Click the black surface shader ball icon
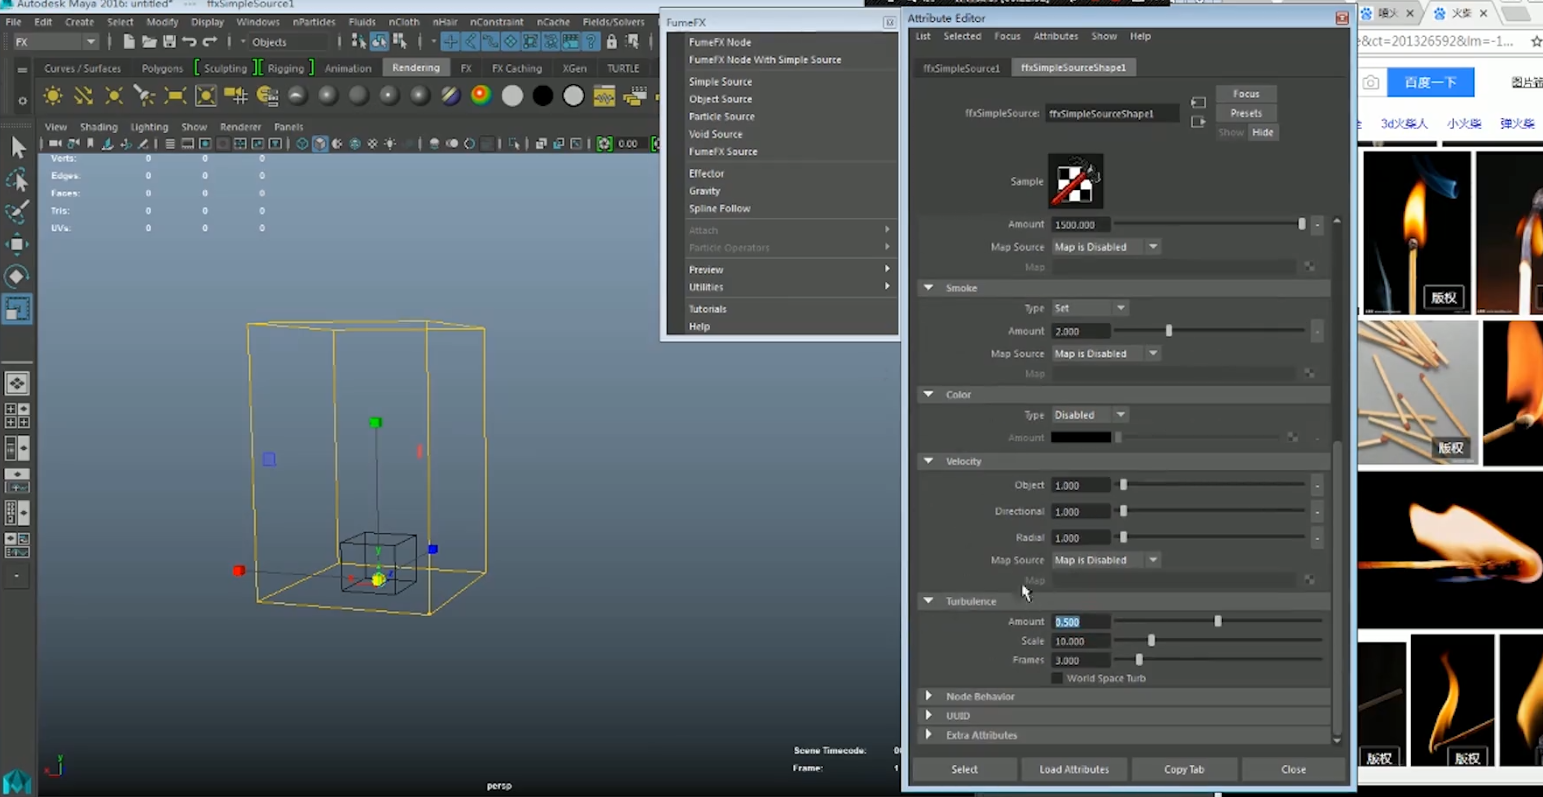 click(x=542, y=96)
